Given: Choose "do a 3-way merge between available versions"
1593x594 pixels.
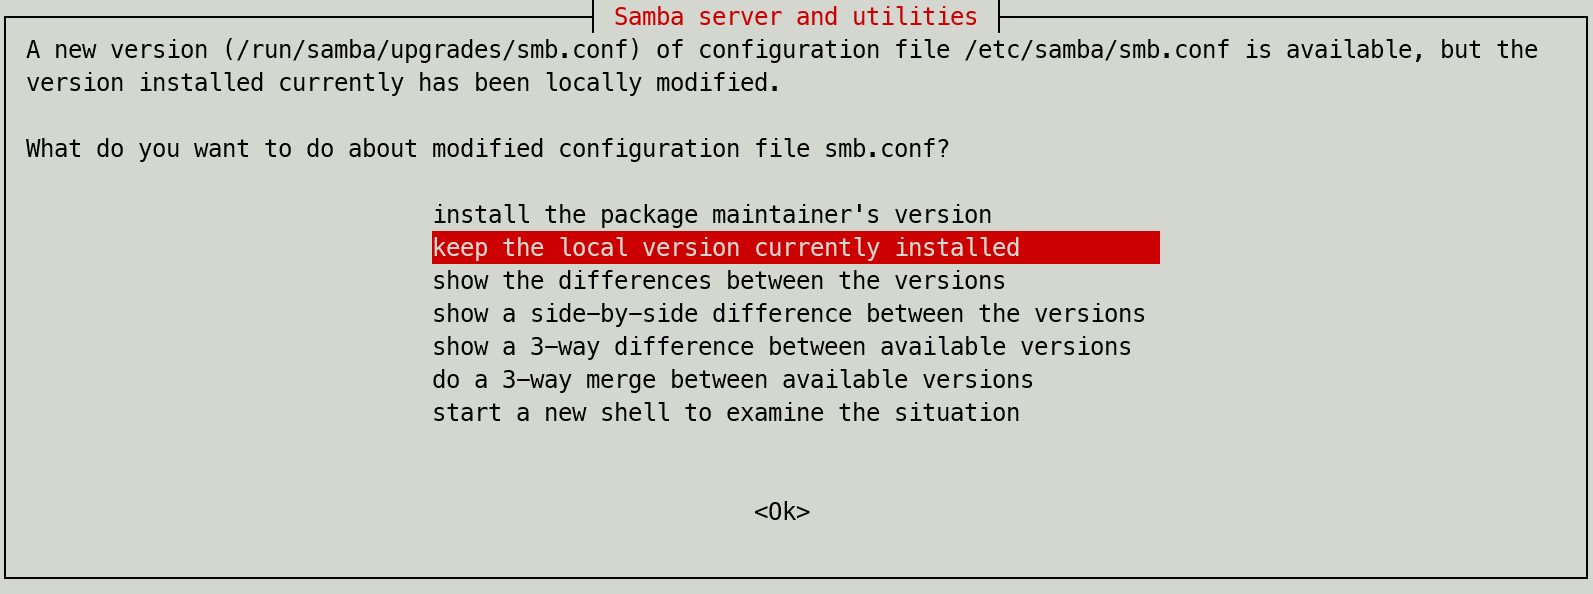Looking at the screenshot, I should 732,380.
